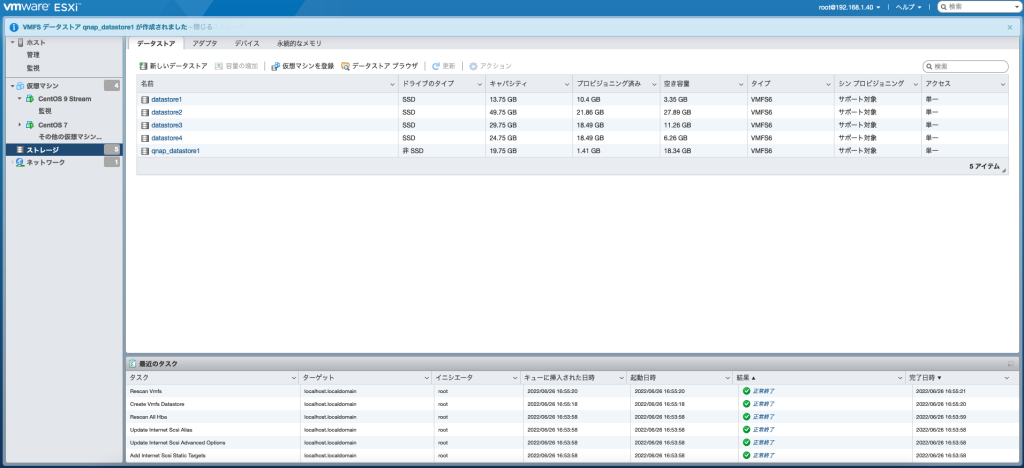Open the root@192.168.1.40 user dropdown
Image resolution: width=1024 pixels, height=468 pixels.
click(x=849, y=7)
